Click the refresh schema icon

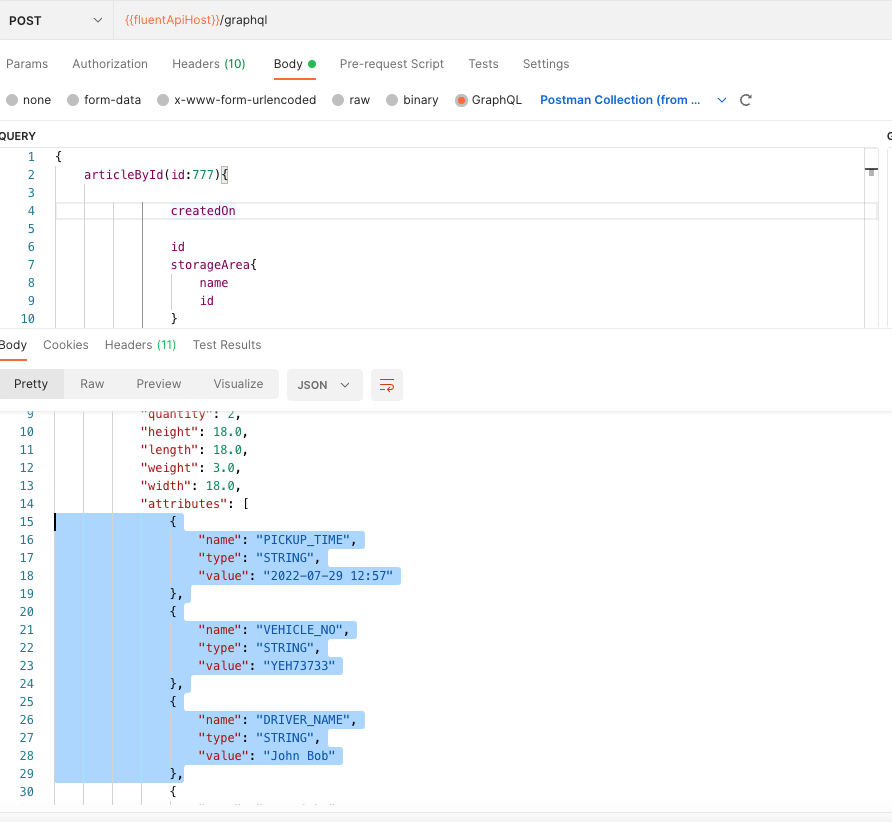pos(745,100)
